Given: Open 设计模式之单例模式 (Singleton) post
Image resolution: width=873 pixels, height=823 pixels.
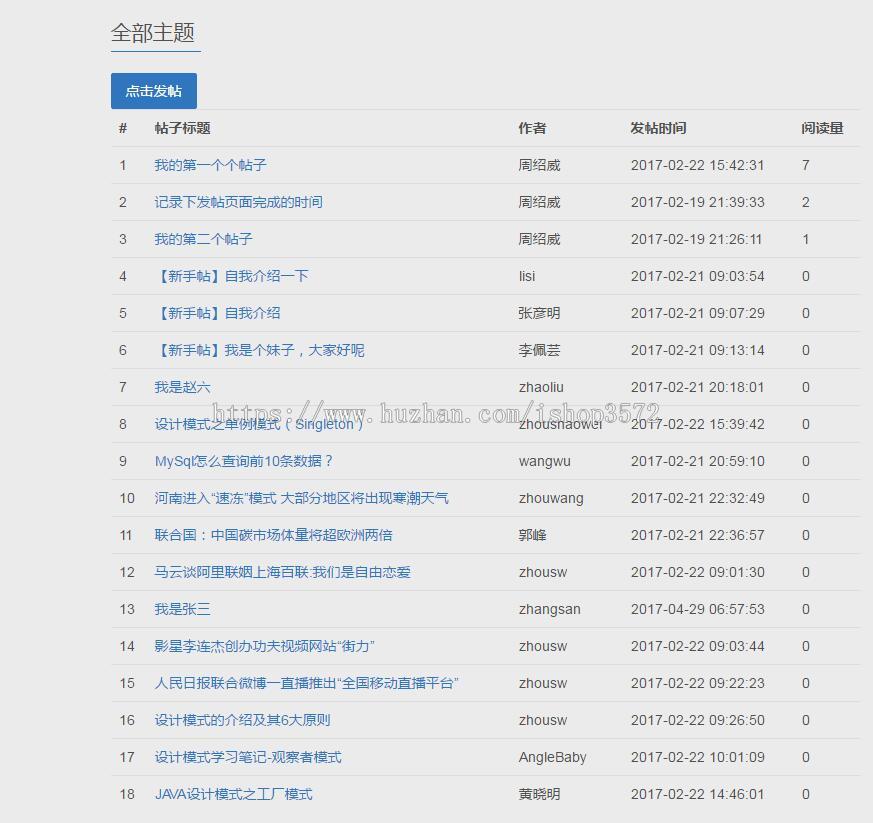Looking at the screenshot, I should pyautogui.click(x=259, y=424).
